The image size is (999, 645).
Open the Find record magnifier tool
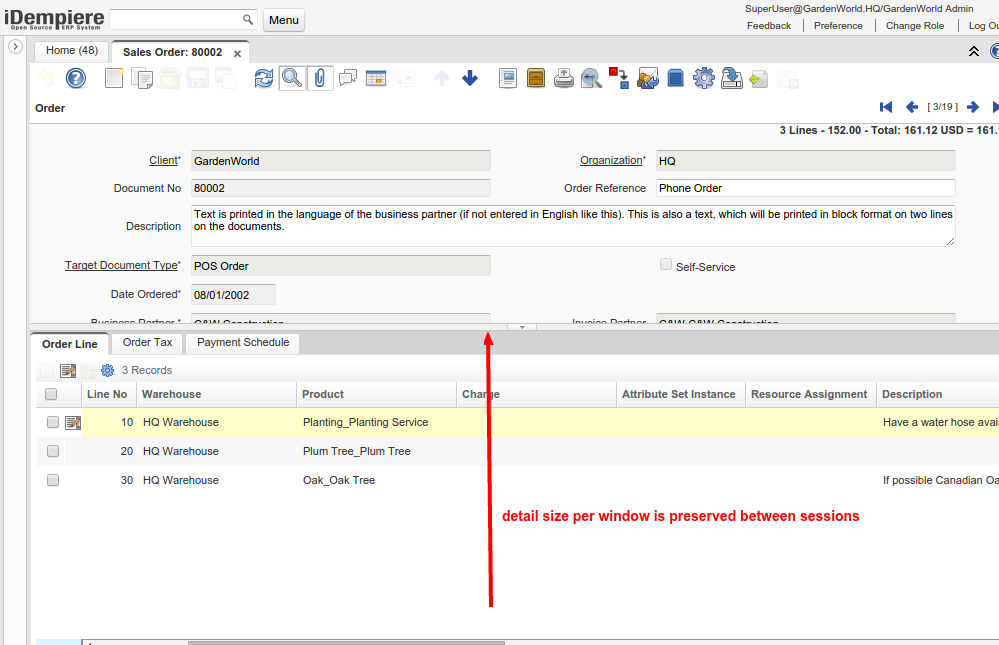coord(291,78)
